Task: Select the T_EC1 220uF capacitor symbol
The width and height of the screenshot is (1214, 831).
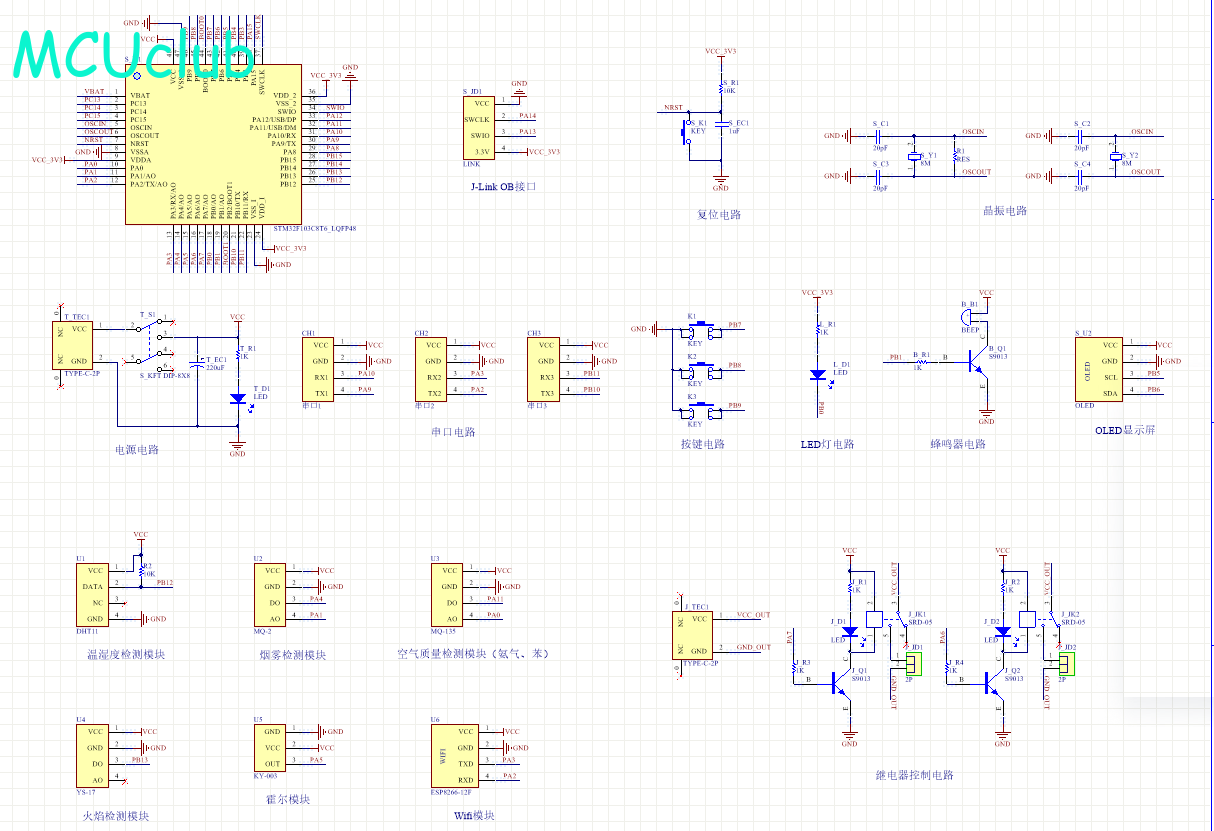Action: coord(200,365)
